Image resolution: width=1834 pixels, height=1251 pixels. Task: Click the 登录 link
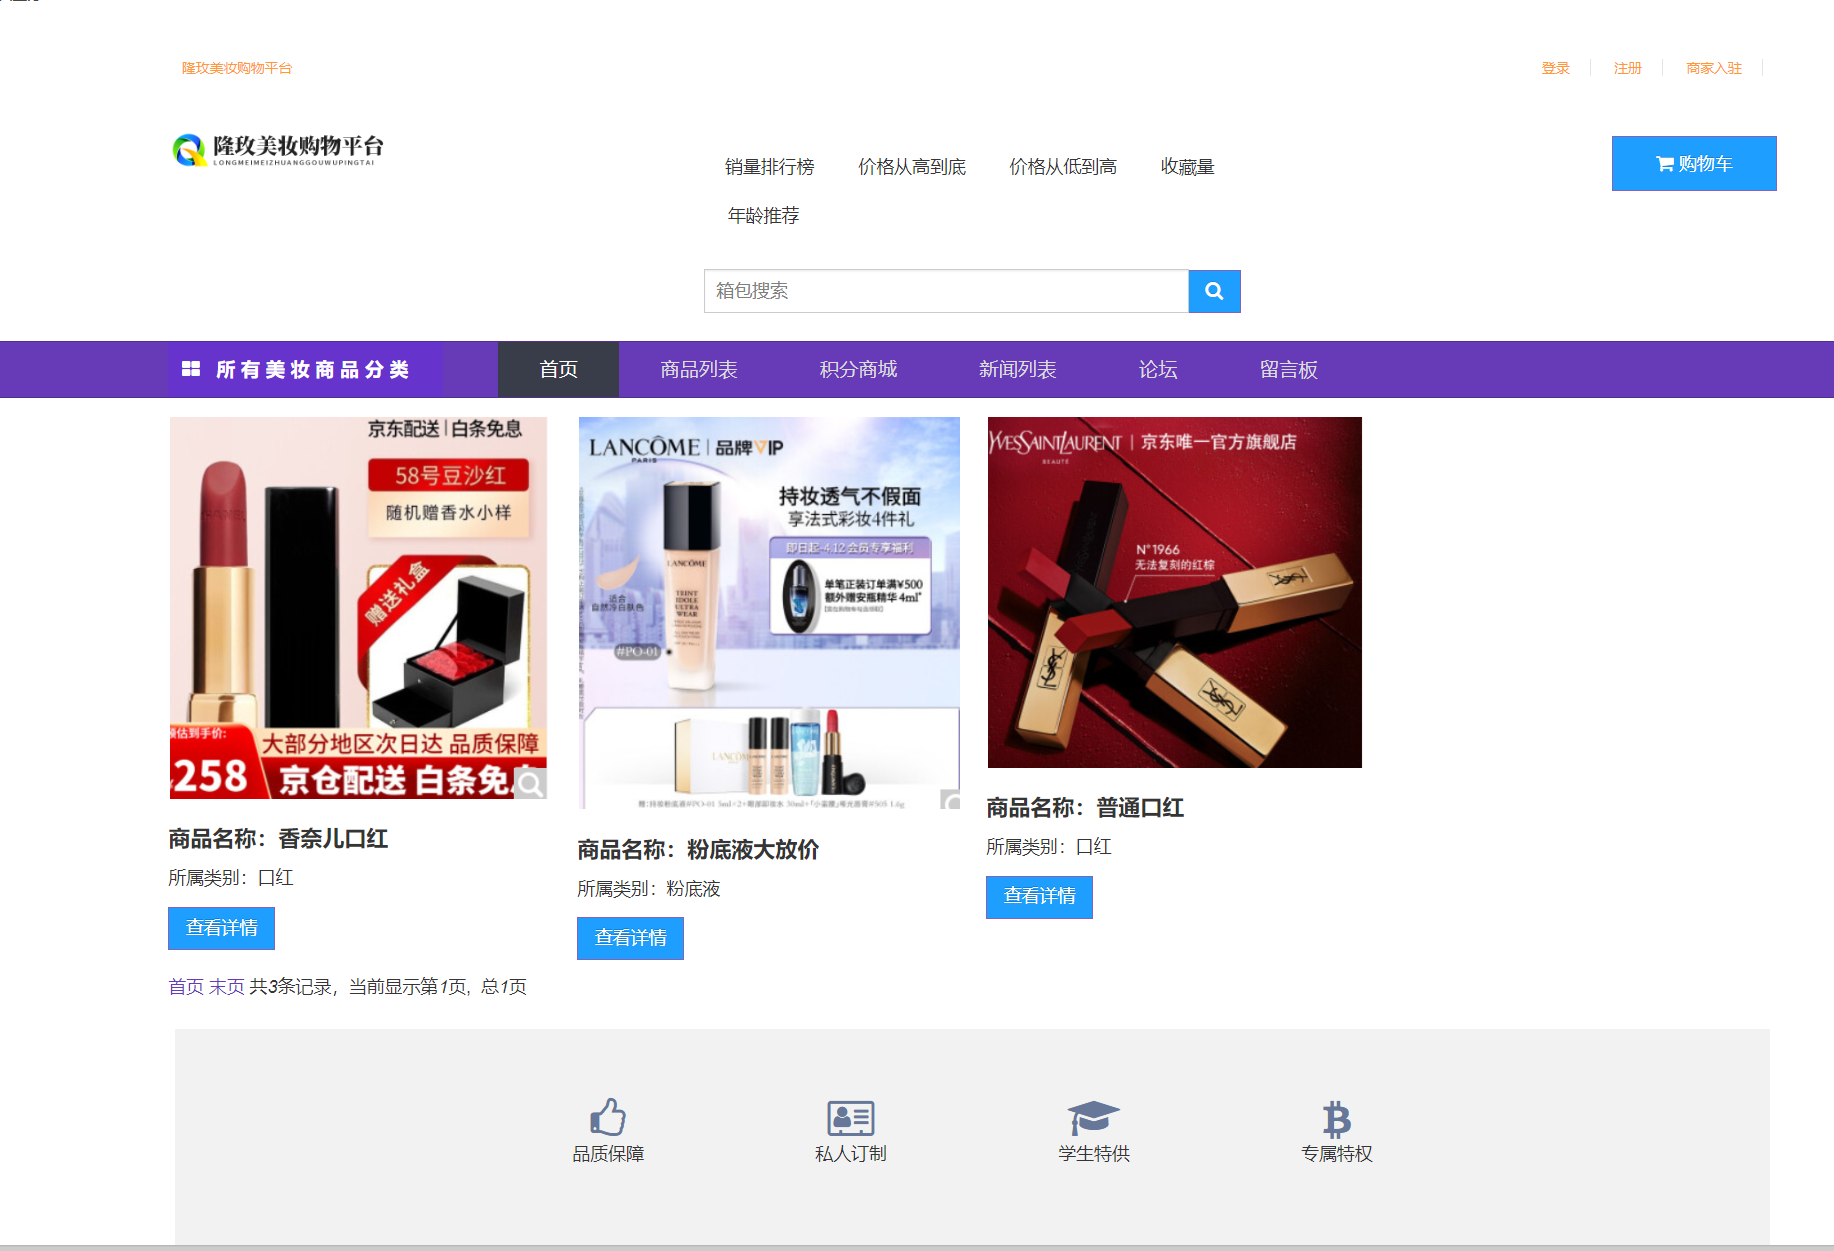1554,67
